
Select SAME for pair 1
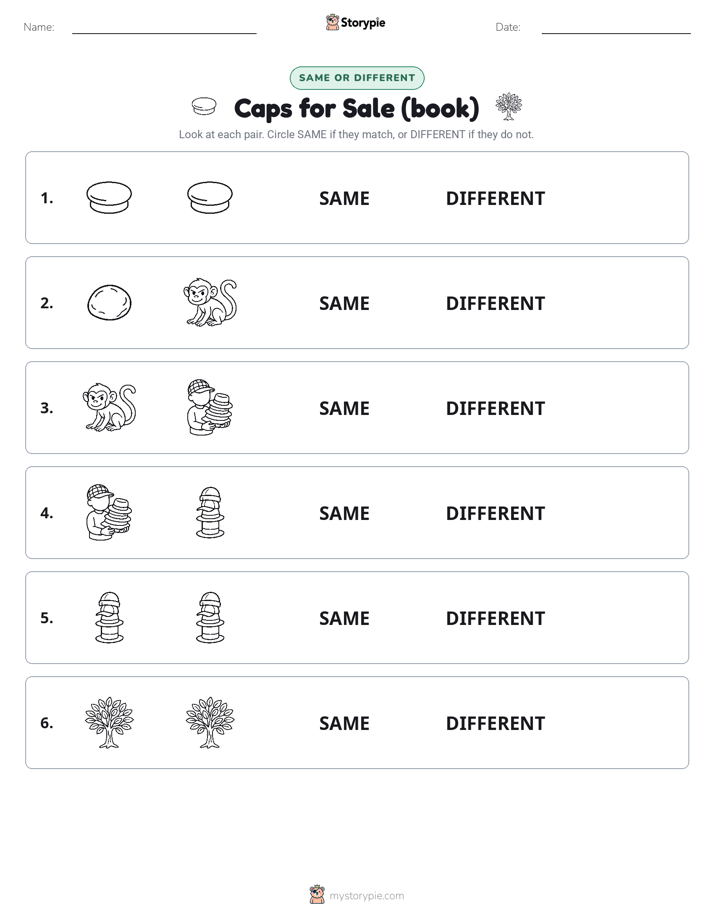click(344, 199)
